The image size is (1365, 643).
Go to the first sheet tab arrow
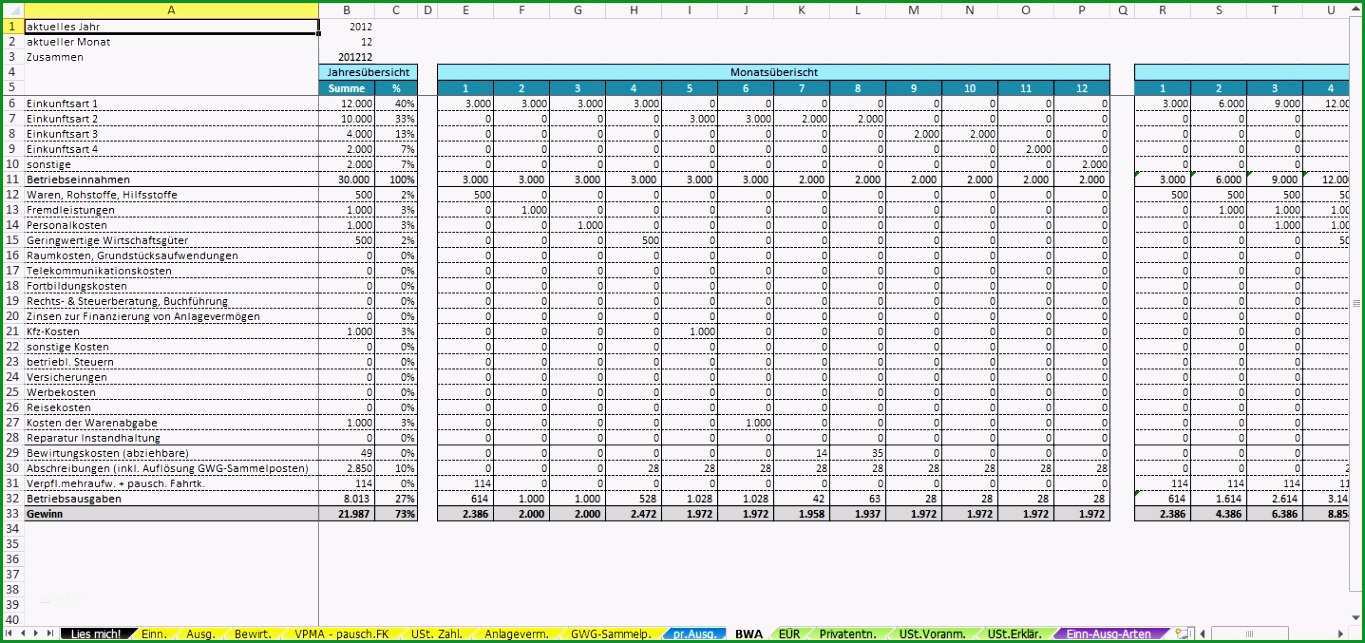(x=9, y=634)
